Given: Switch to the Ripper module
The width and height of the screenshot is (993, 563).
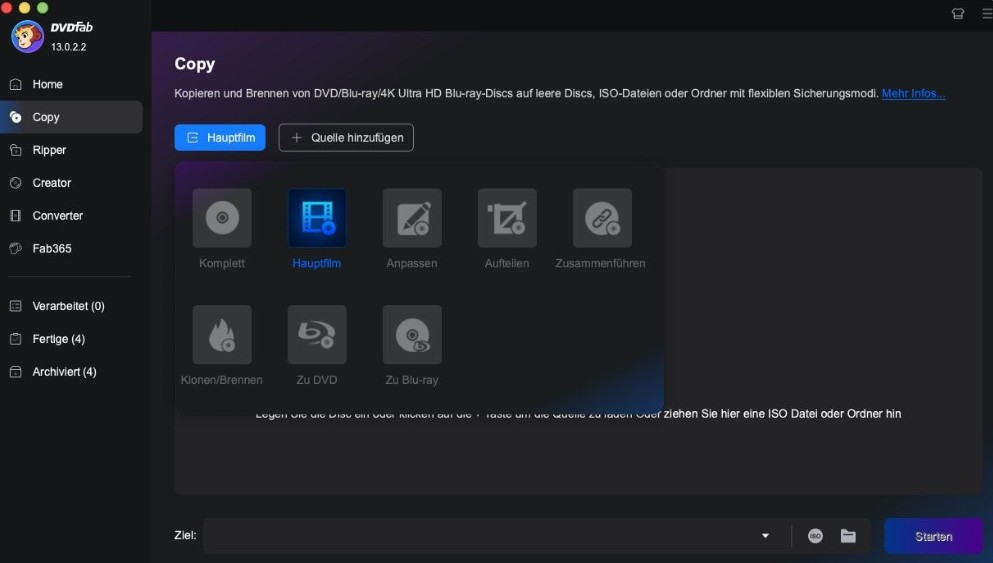Looking at the screenshot, I should pyautogui.click(x=71, y=150).
